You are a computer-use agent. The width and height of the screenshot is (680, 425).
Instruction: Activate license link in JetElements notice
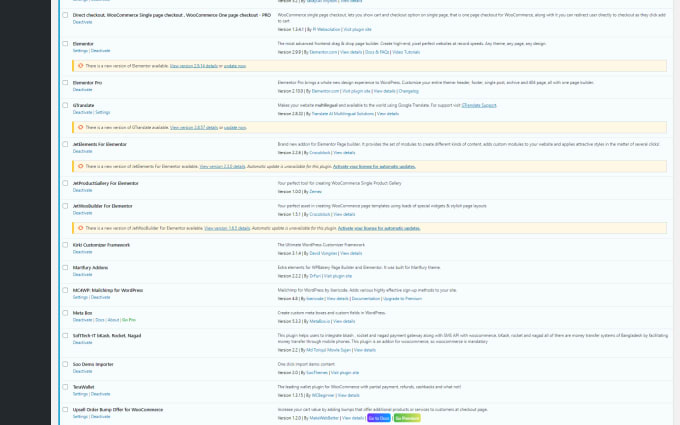tap(374, 167)
